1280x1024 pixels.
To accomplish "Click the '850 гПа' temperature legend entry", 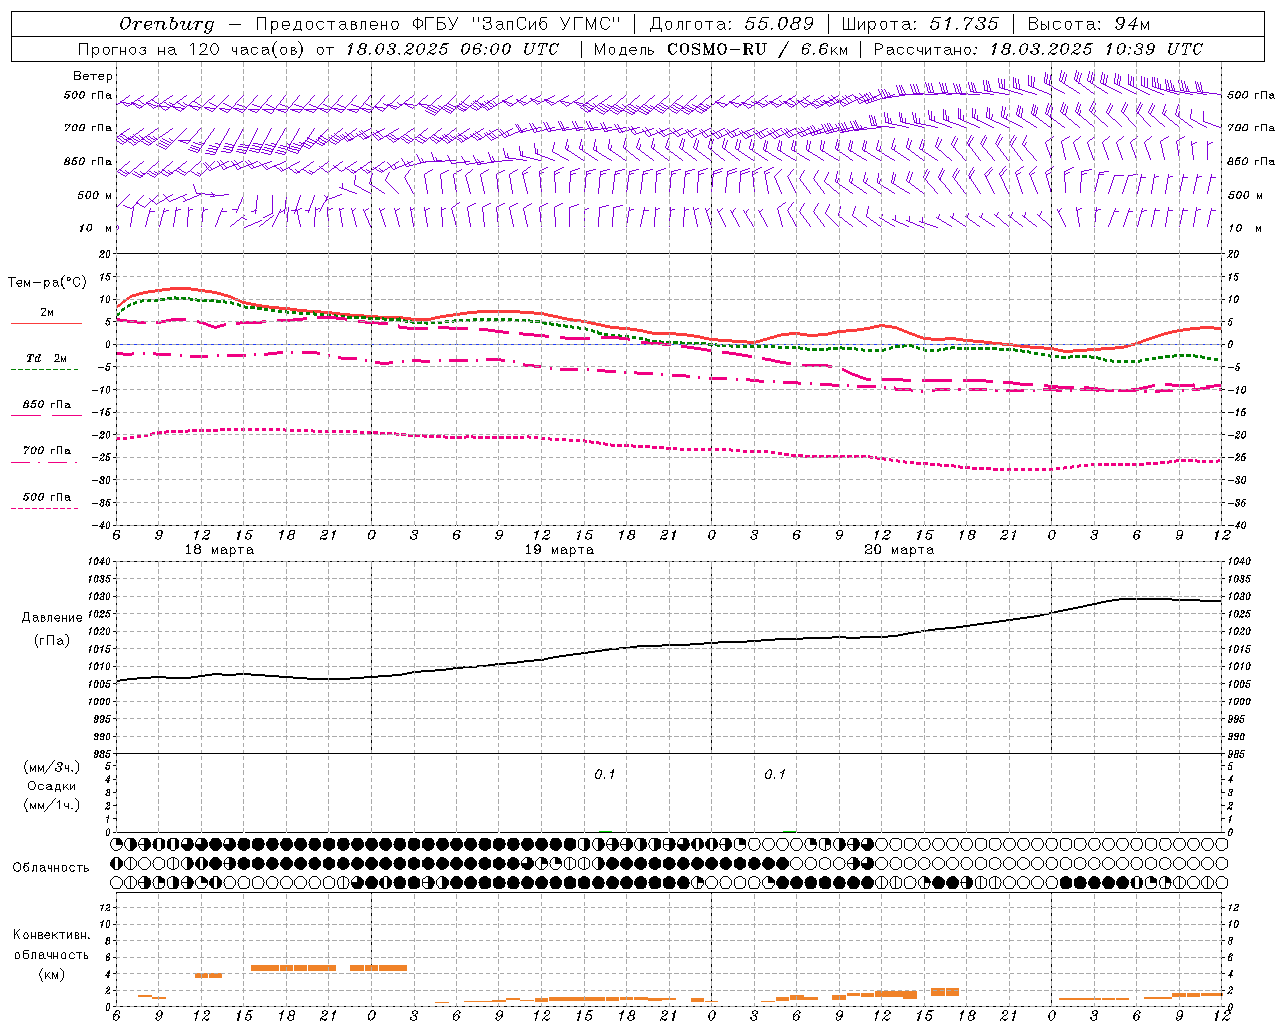I will coord(47,405).
